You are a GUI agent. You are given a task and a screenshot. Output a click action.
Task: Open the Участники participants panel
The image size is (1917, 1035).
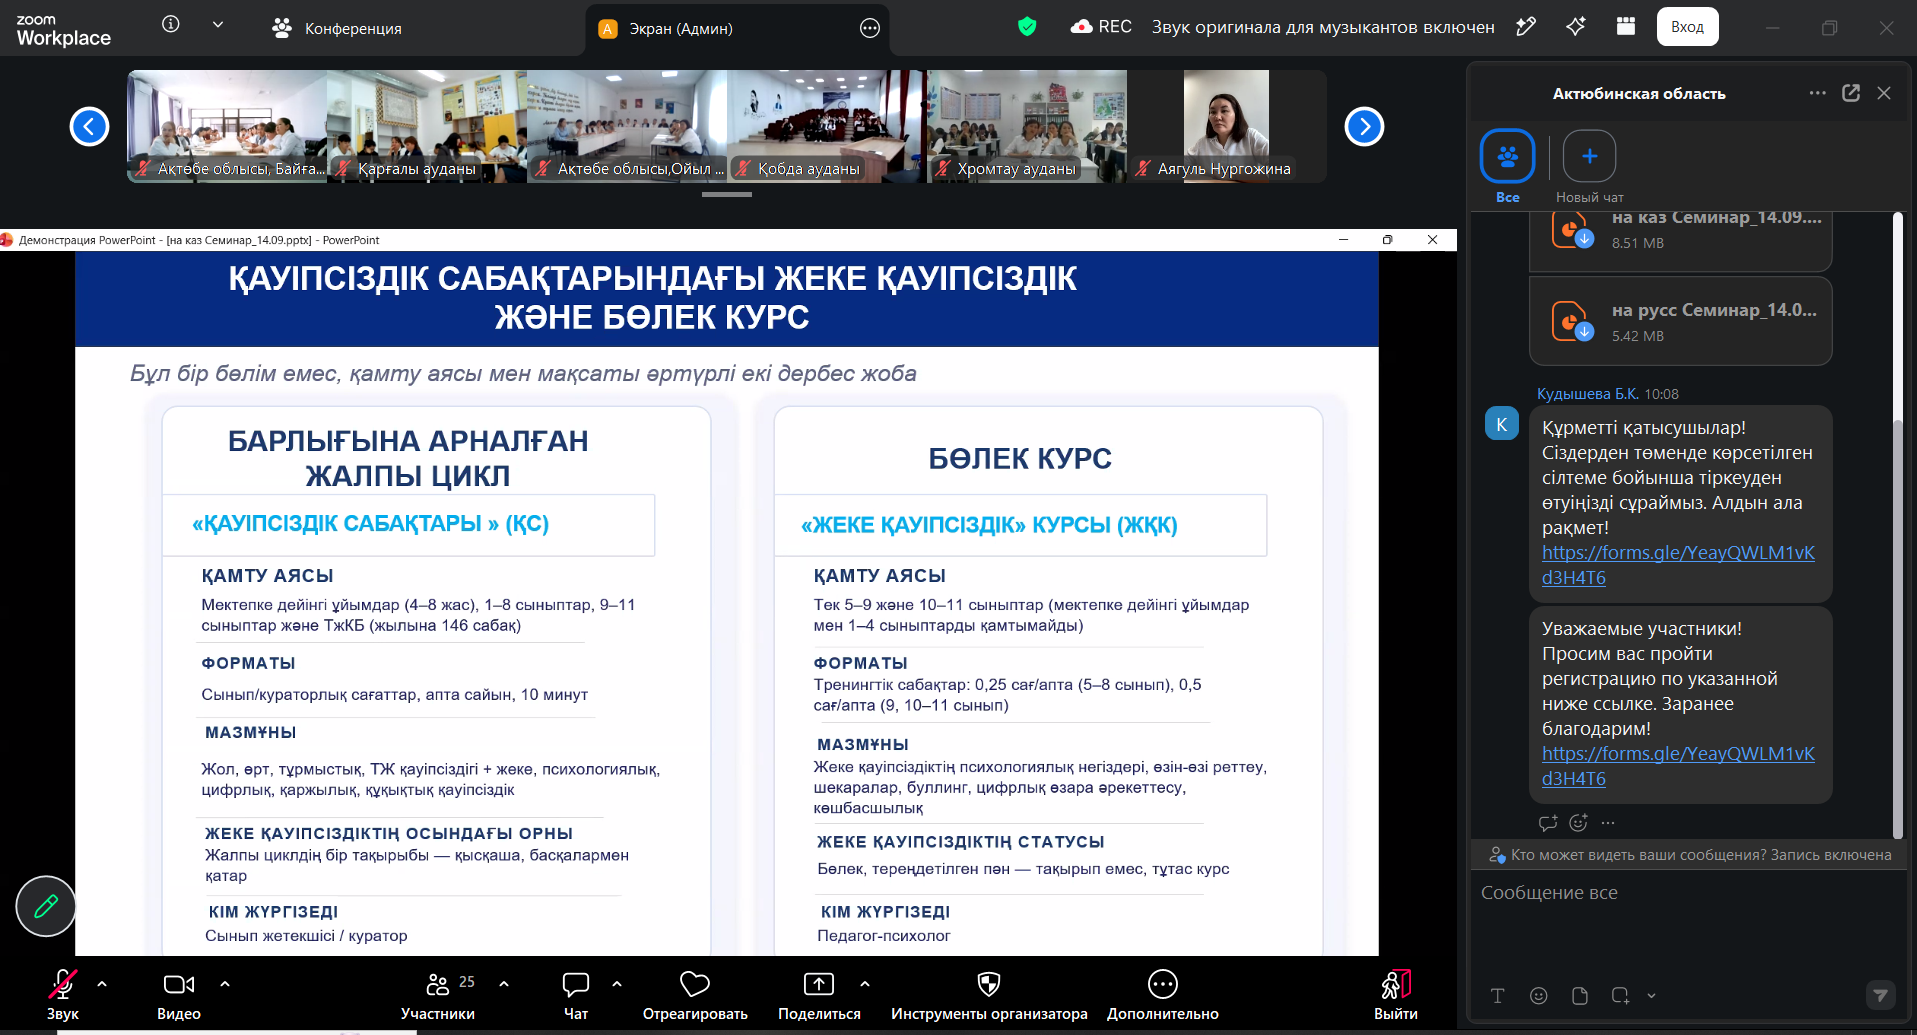tap(438, 994)
